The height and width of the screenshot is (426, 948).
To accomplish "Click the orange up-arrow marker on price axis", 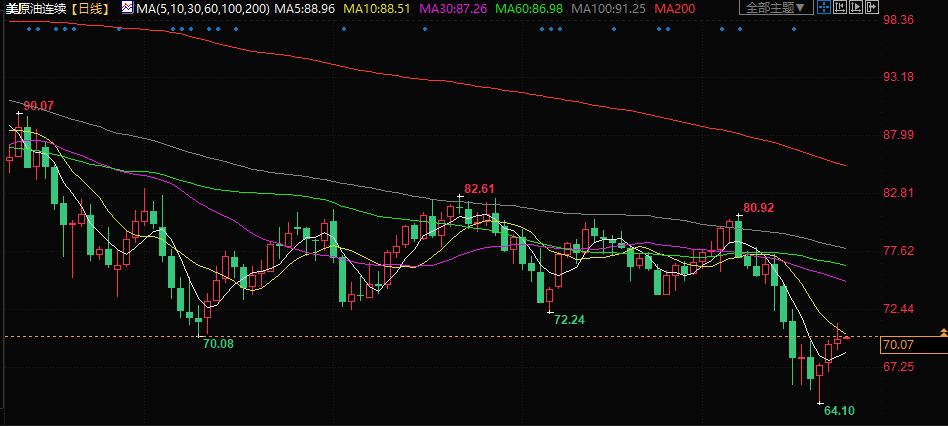I will [x=942, y=331].
